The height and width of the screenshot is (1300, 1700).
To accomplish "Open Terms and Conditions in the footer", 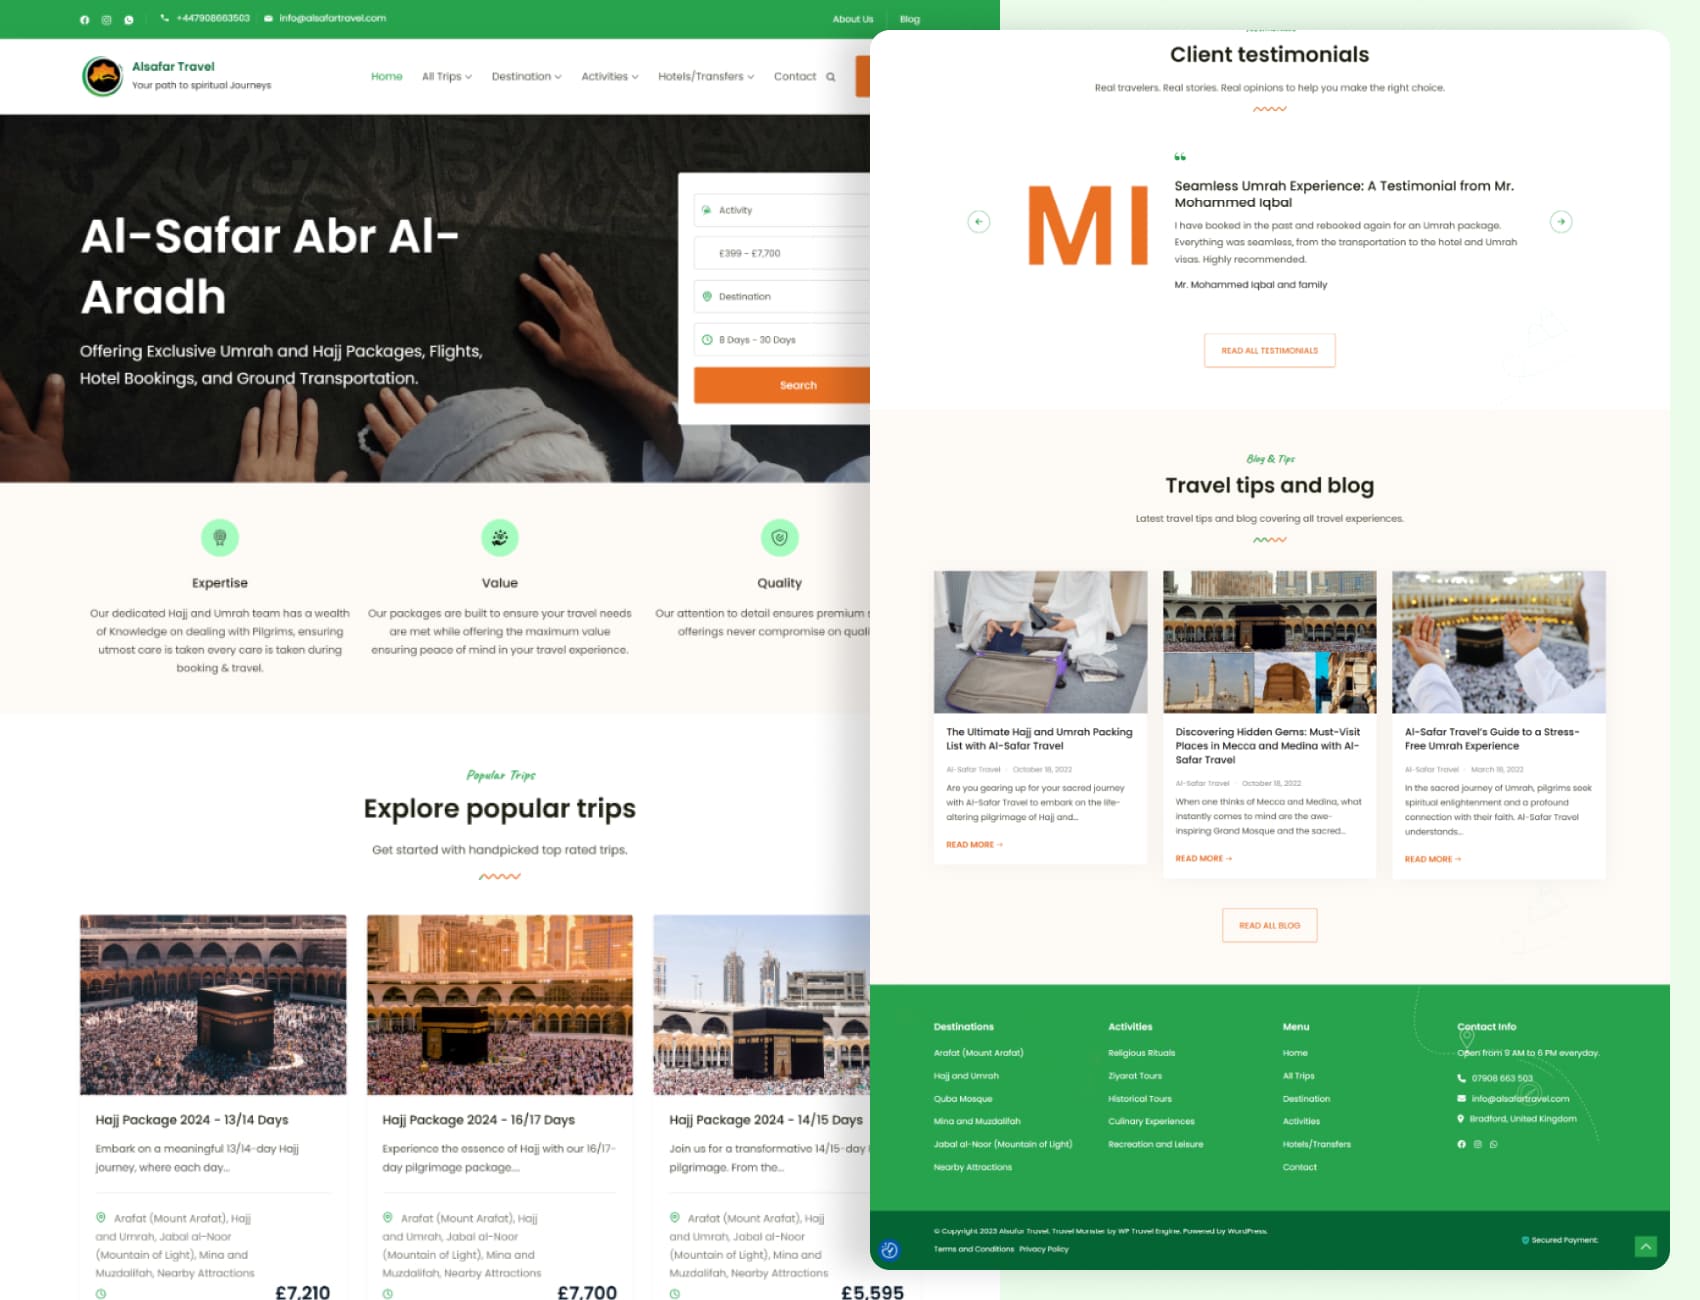I will click(974, 1249).
